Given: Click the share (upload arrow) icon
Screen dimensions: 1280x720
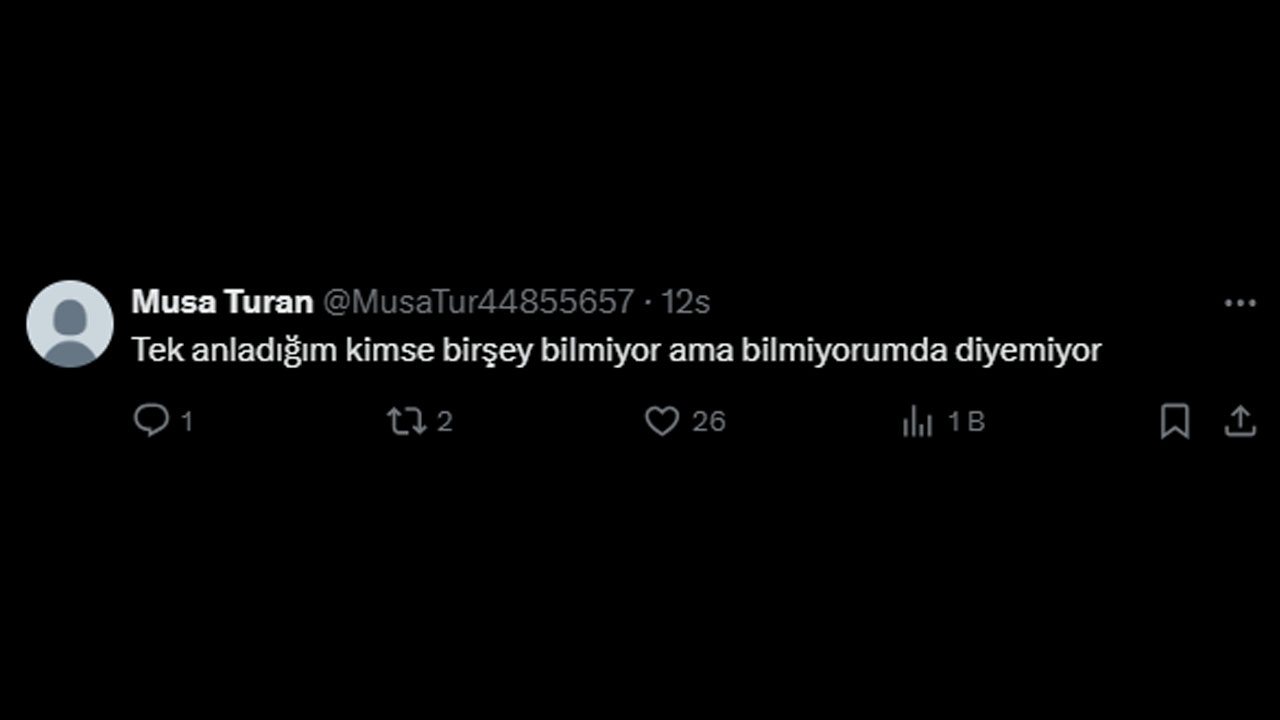Looking at the screenshot, I should (x=1240, y=421).
